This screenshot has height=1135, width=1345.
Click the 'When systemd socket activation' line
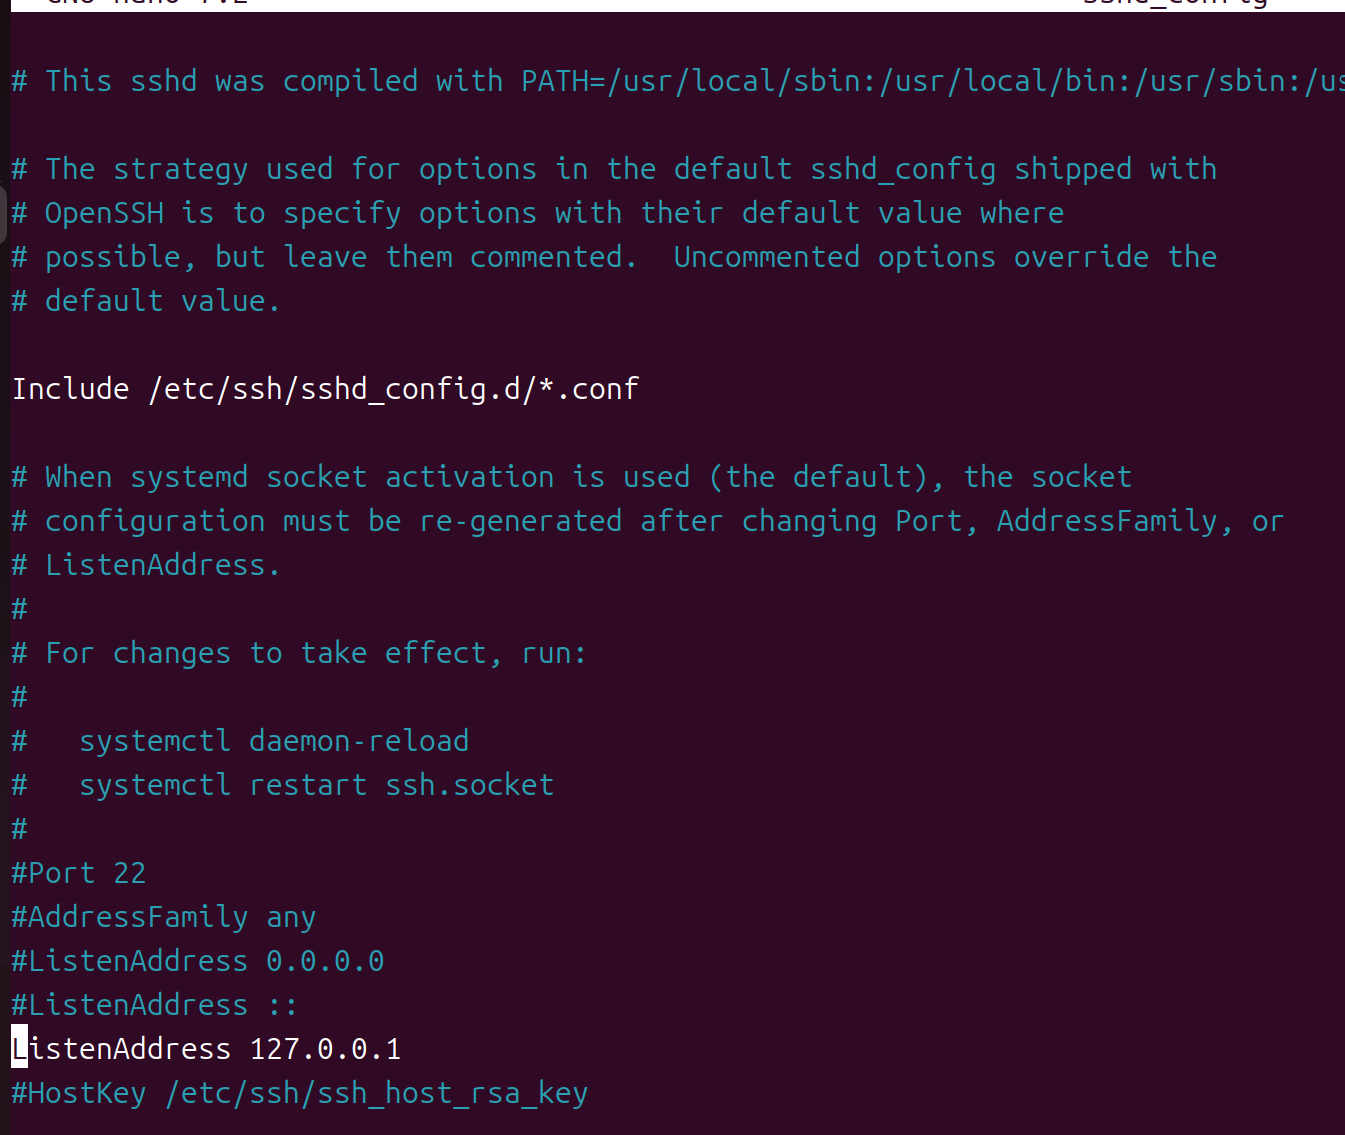point(572,477)
